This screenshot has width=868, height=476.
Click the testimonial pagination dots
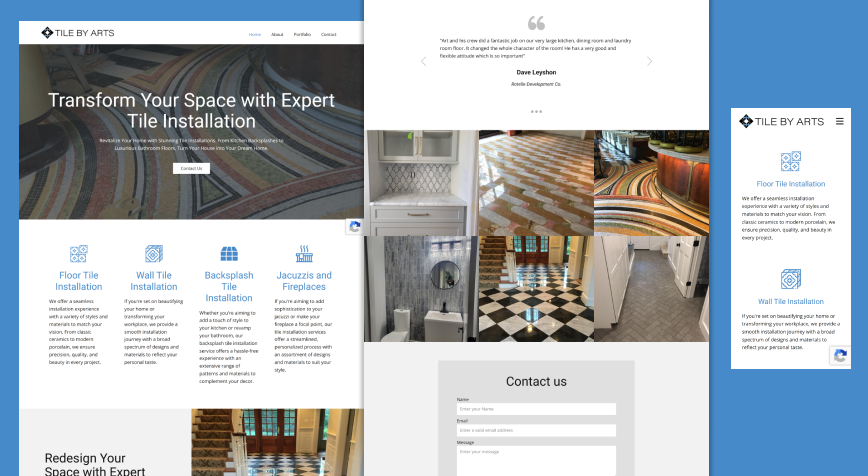536,112
